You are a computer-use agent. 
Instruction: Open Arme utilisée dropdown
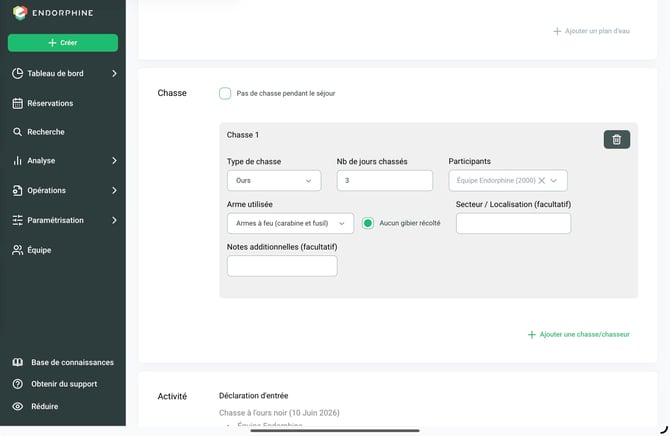coord(290,223)
